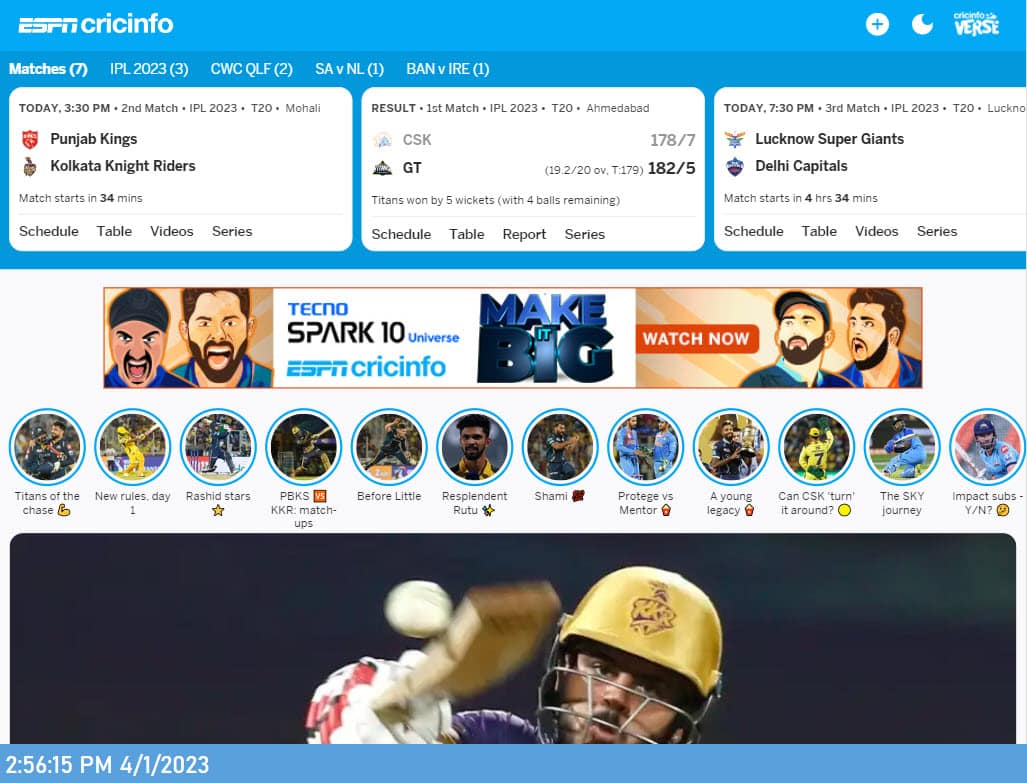1027x783 pixels.
Task: Click the Gujarat Titans GT logo
Action: click(x=382, y=168)
